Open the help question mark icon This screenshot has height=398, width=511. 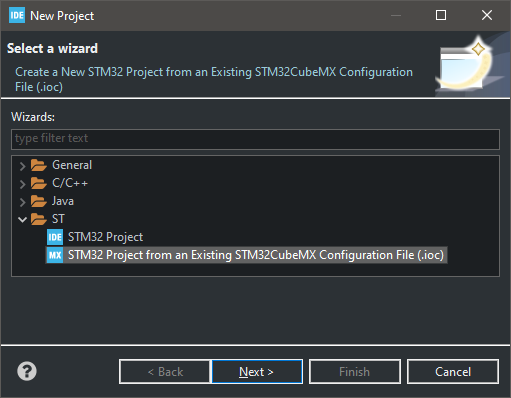(x=27, y=371)
